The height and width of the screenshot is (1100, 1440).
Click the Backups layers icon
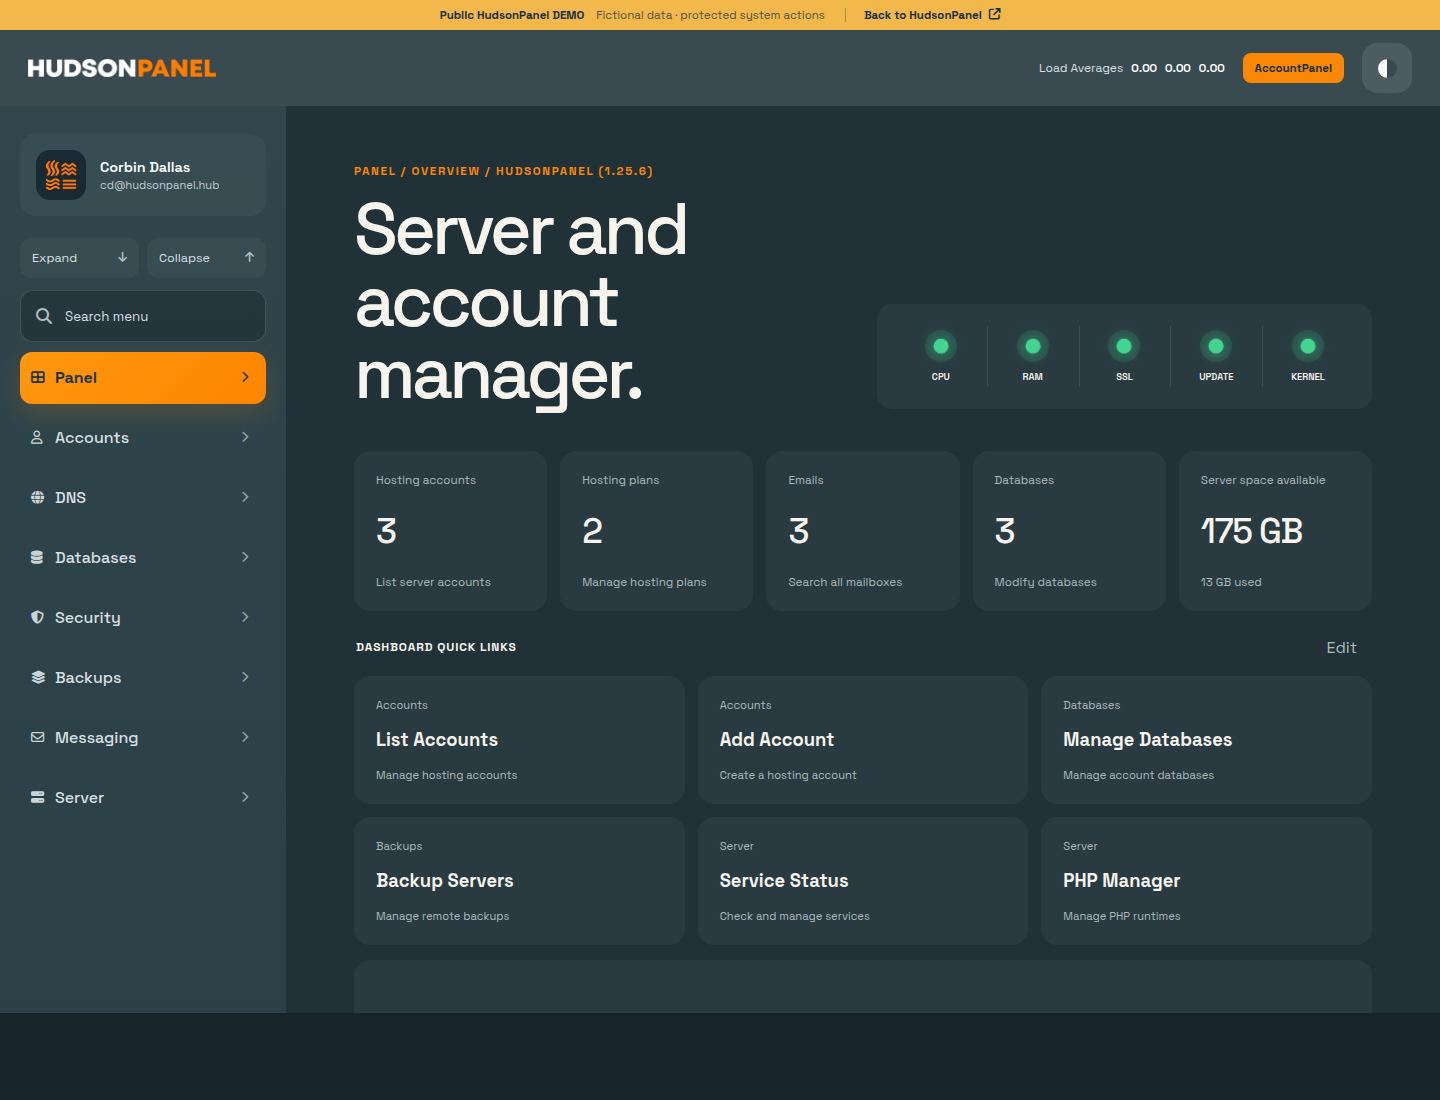(37, 677)
